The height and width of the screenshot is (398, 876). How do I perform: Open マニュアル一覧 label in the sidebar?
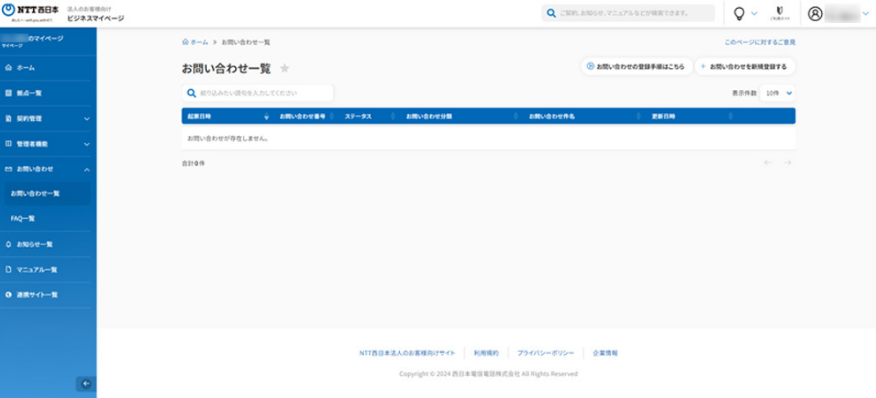click(37, 269)
